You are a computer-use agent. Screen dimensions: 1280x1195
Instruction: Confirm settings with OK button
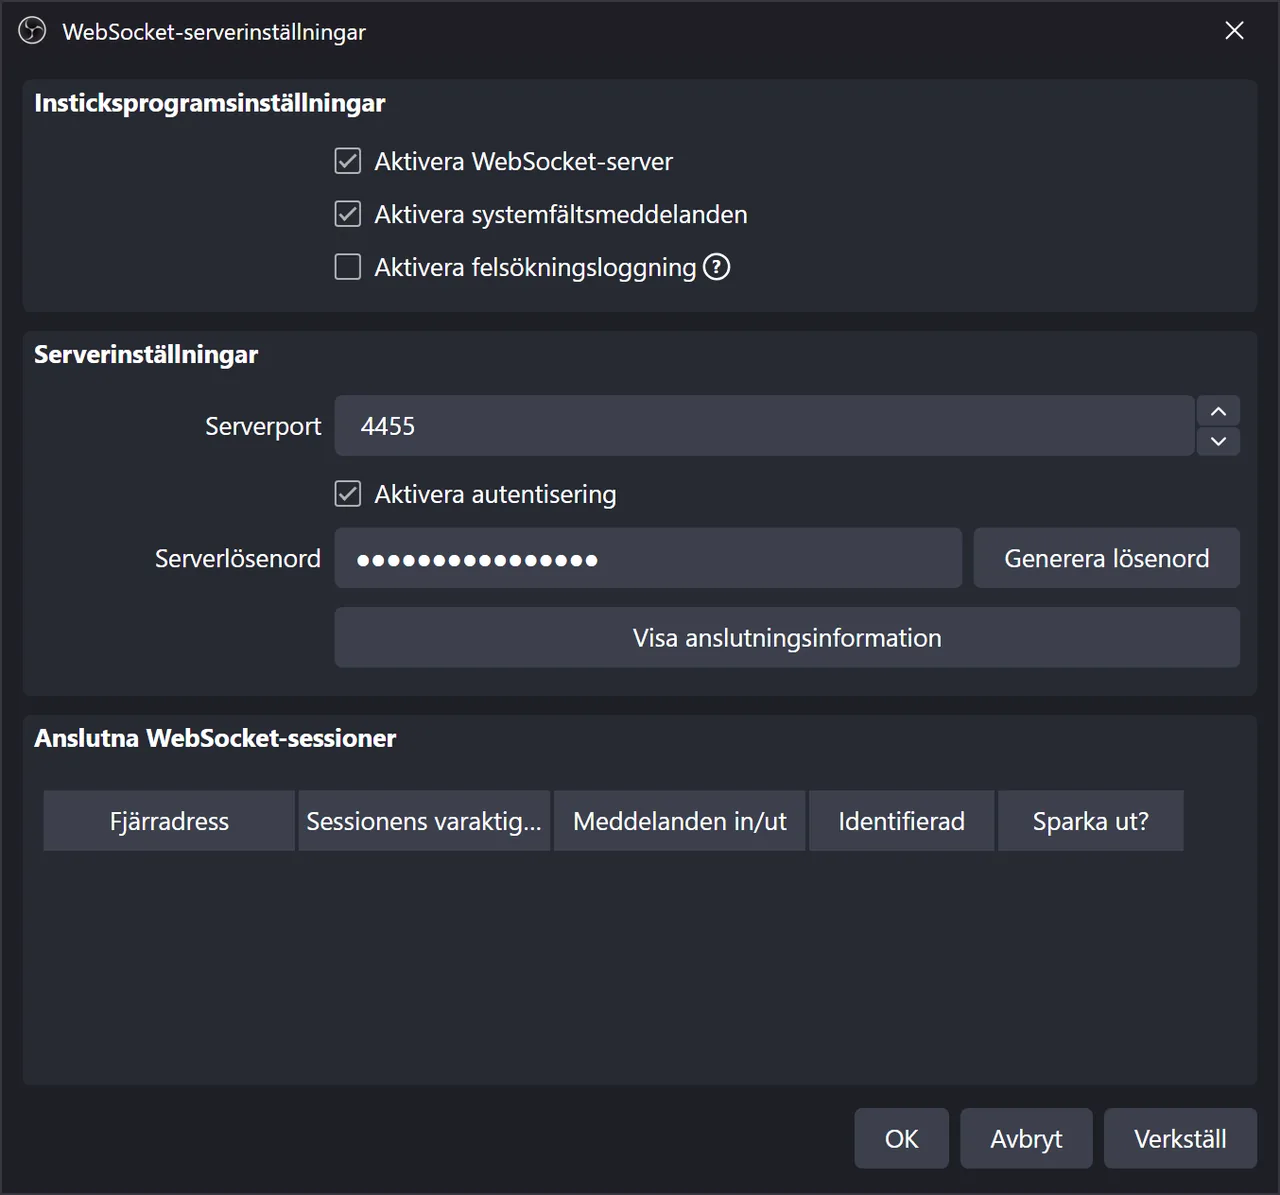901,1138
